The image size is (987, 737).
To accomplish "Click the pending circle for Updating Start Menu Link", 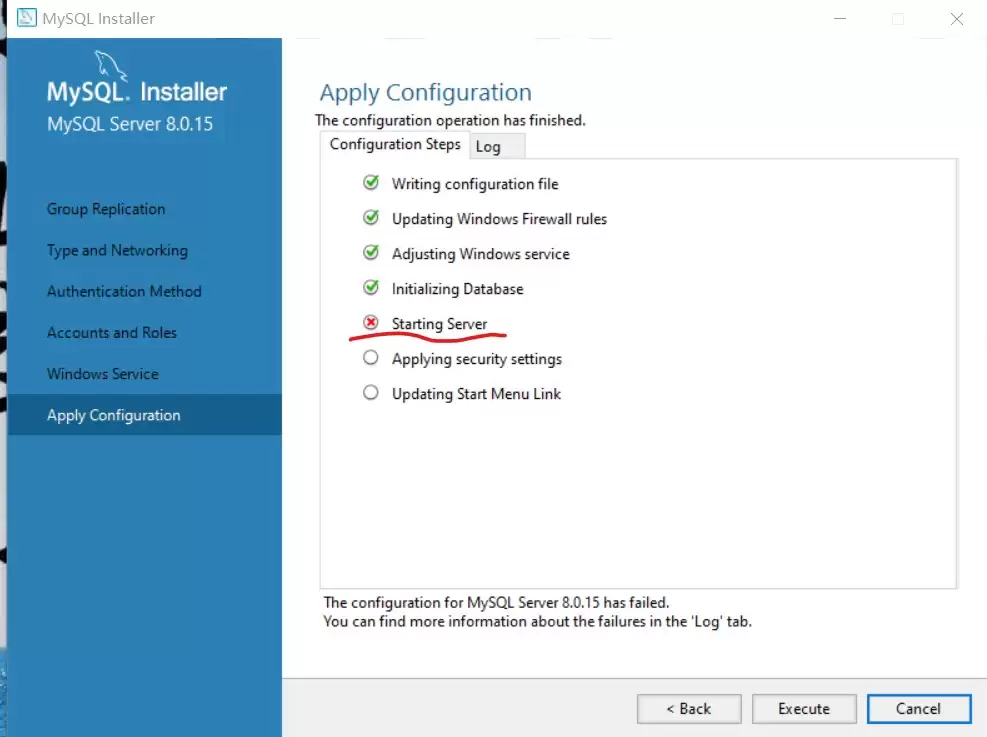I will point(371,393).
